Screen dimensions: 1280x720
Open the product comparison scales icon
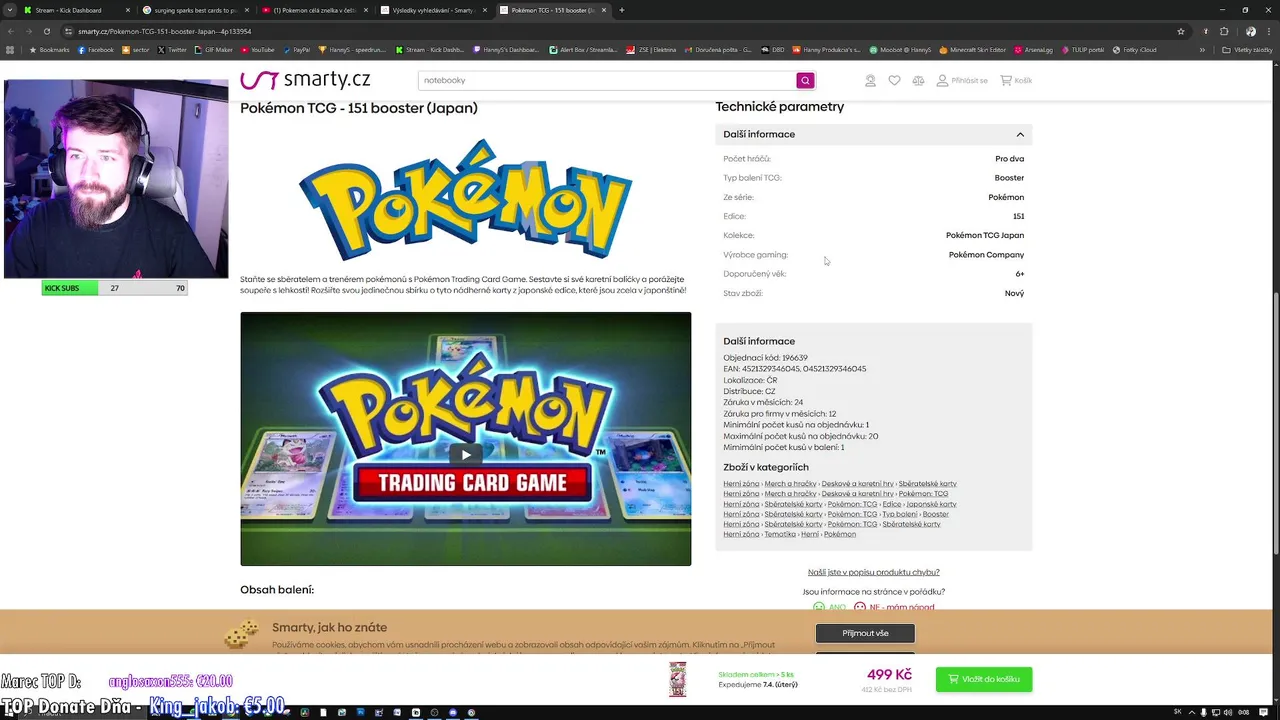[918, 80]
